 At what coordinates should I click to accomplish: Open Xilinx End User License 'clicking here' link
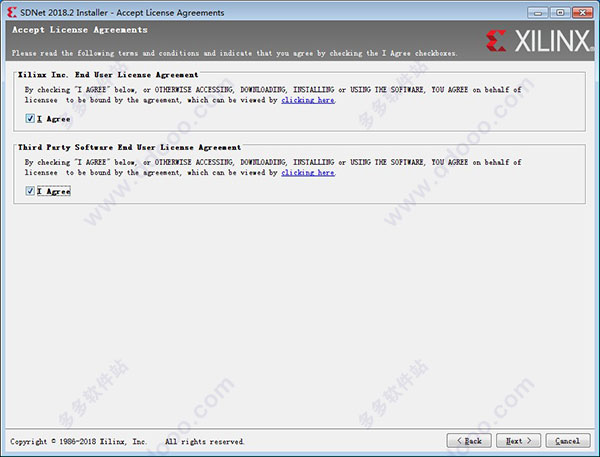click(308, 100)
